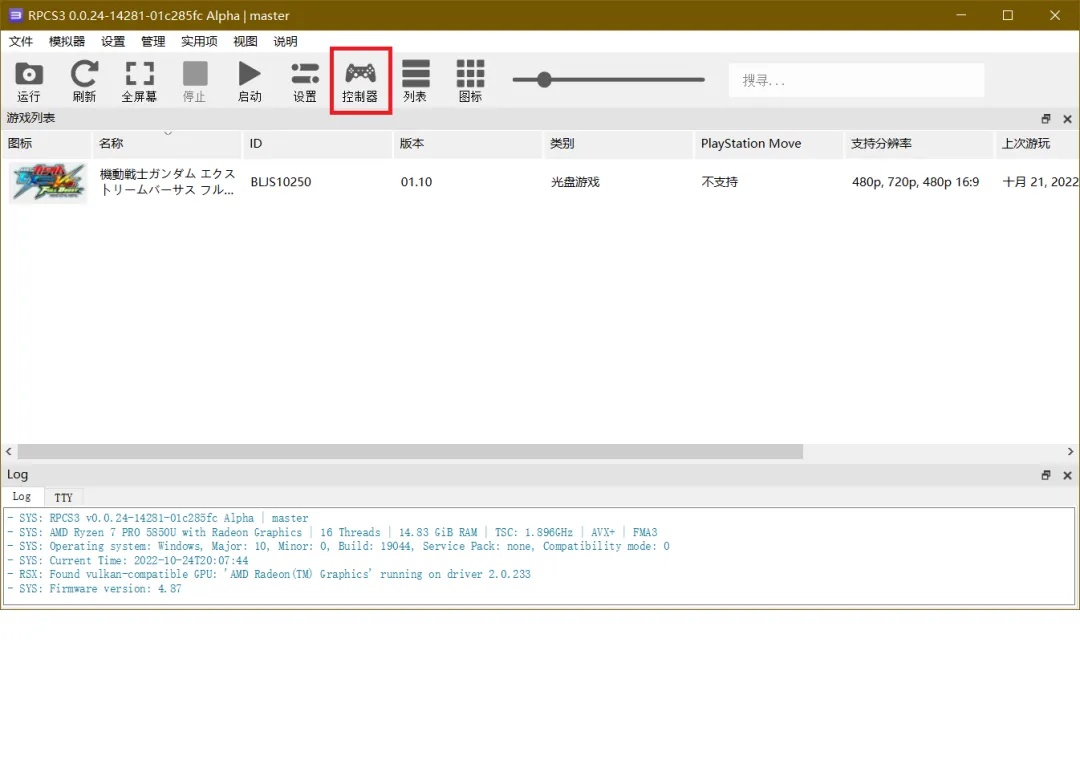Click the RPCS3 title bar app icon
The width and height of the screenshot is (1080, 781).
click(x=15, y=15)
